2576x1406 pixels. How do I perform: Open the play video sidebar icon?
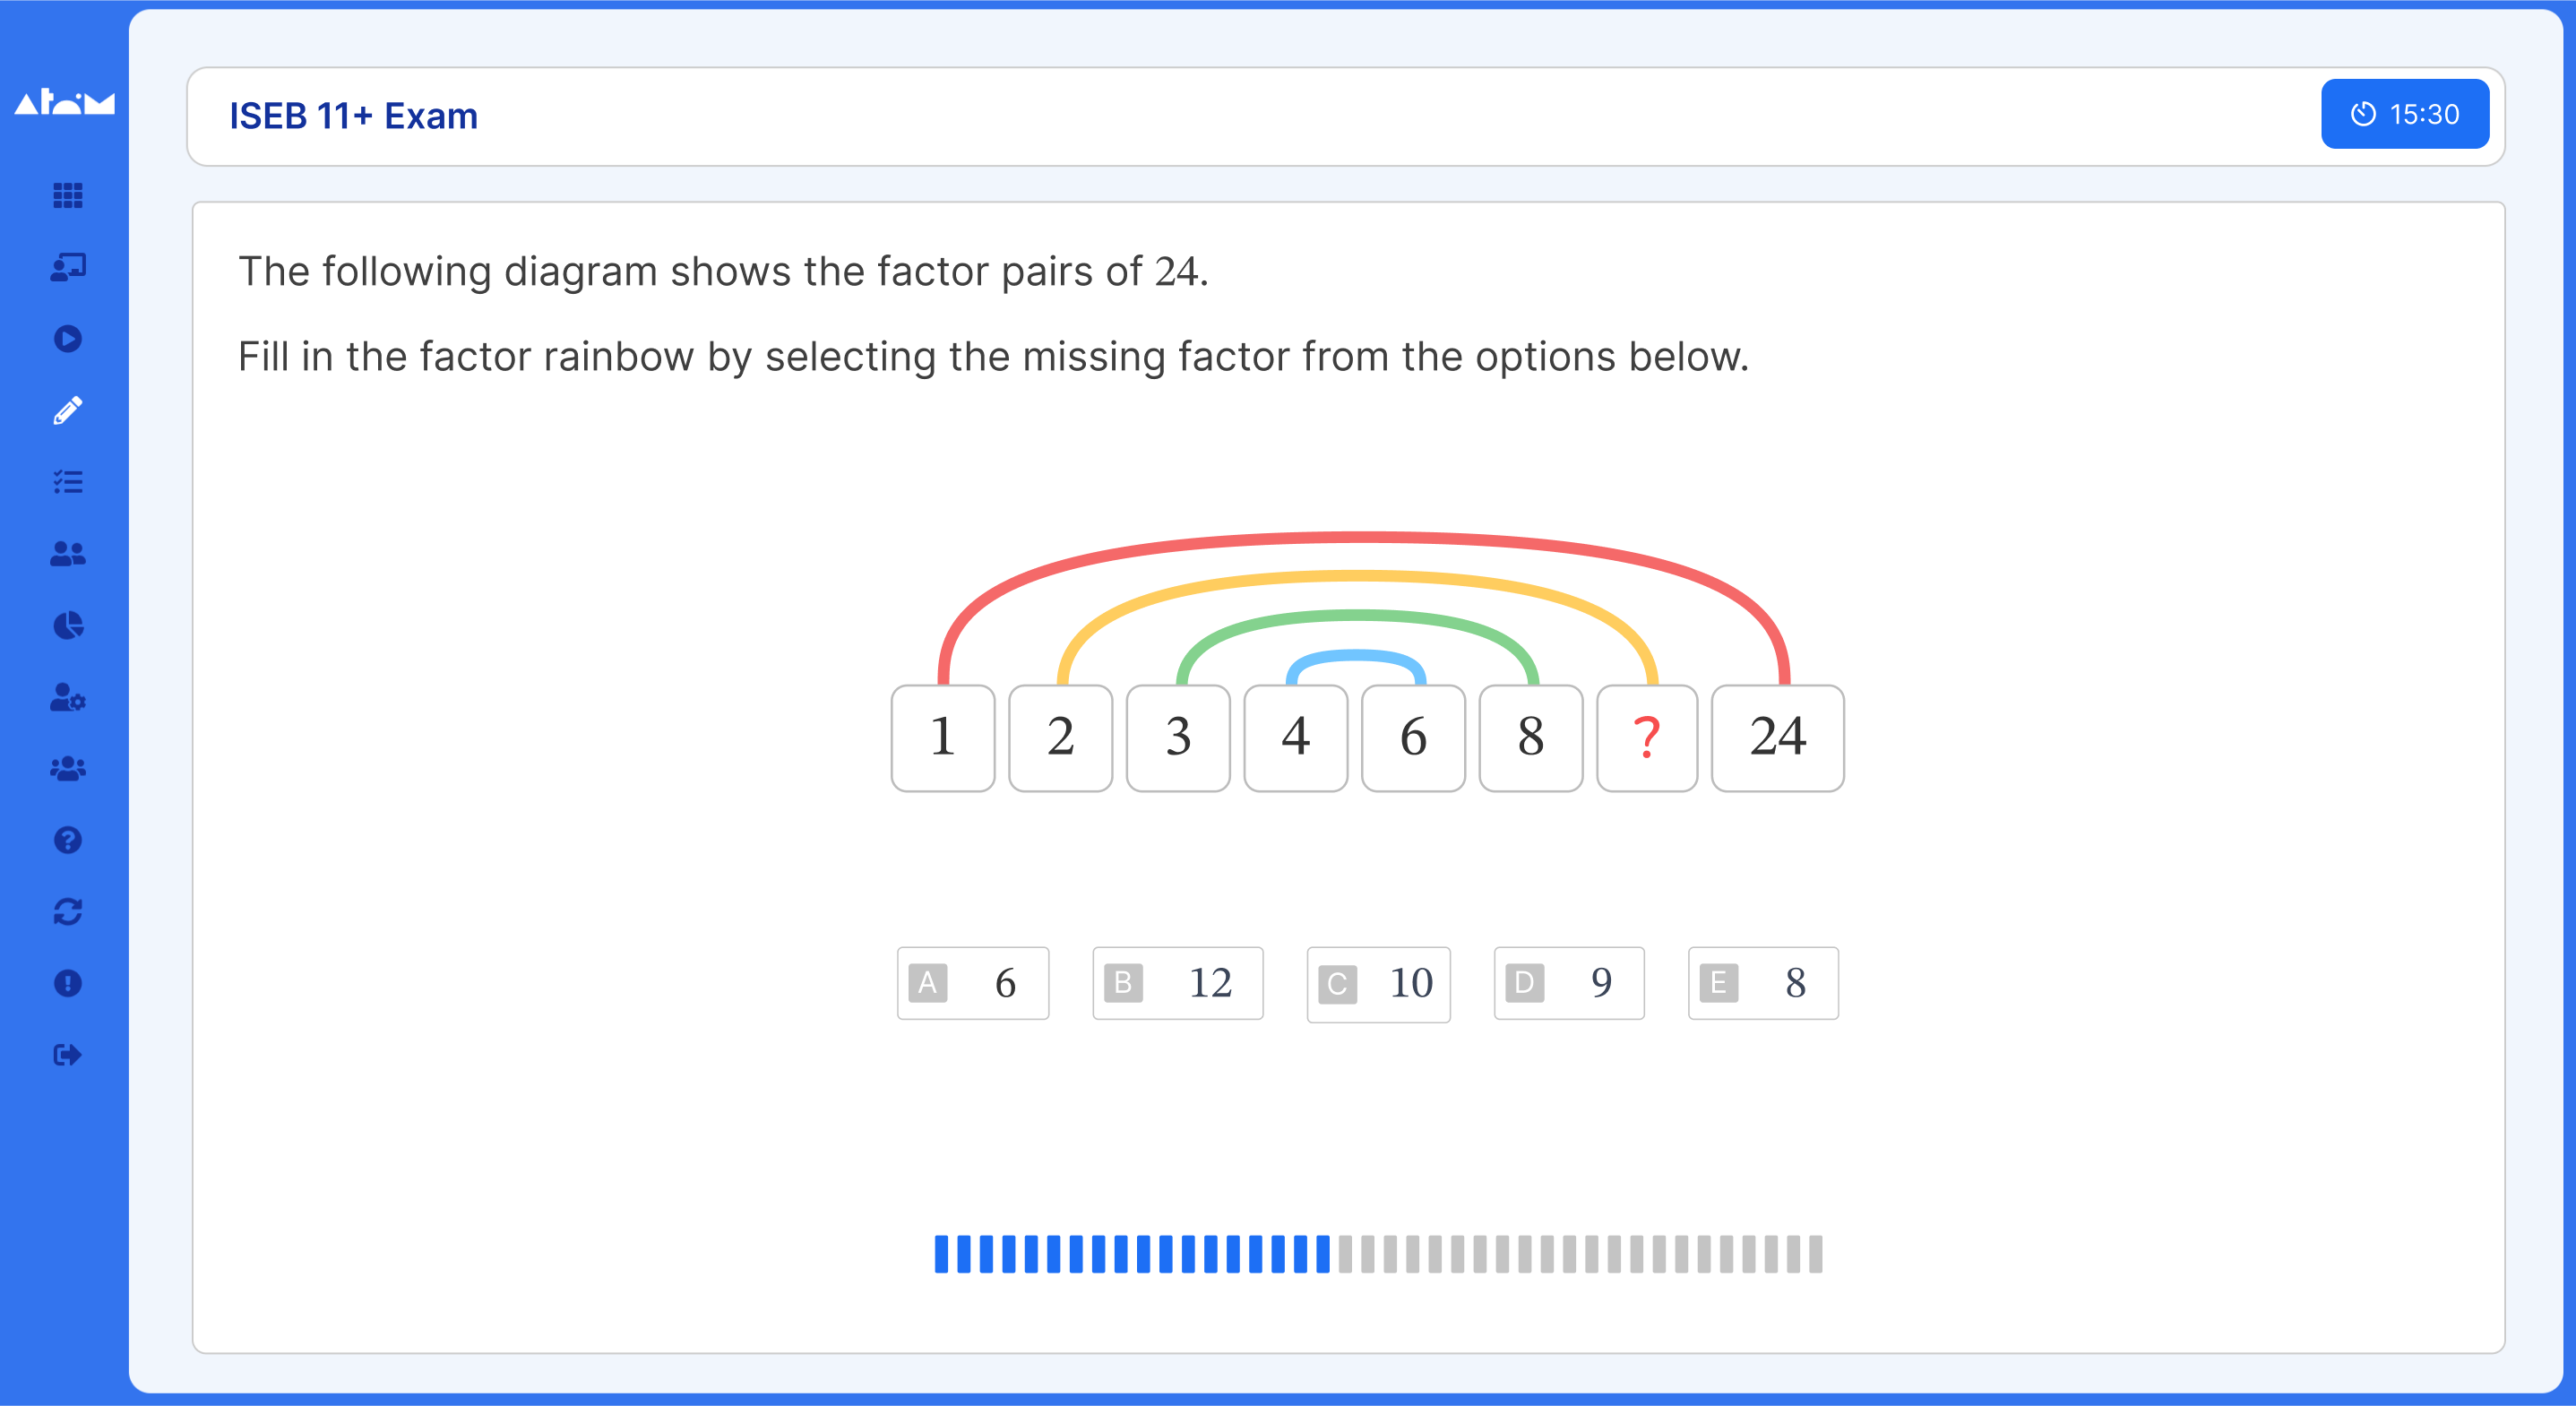coord(67,338)
